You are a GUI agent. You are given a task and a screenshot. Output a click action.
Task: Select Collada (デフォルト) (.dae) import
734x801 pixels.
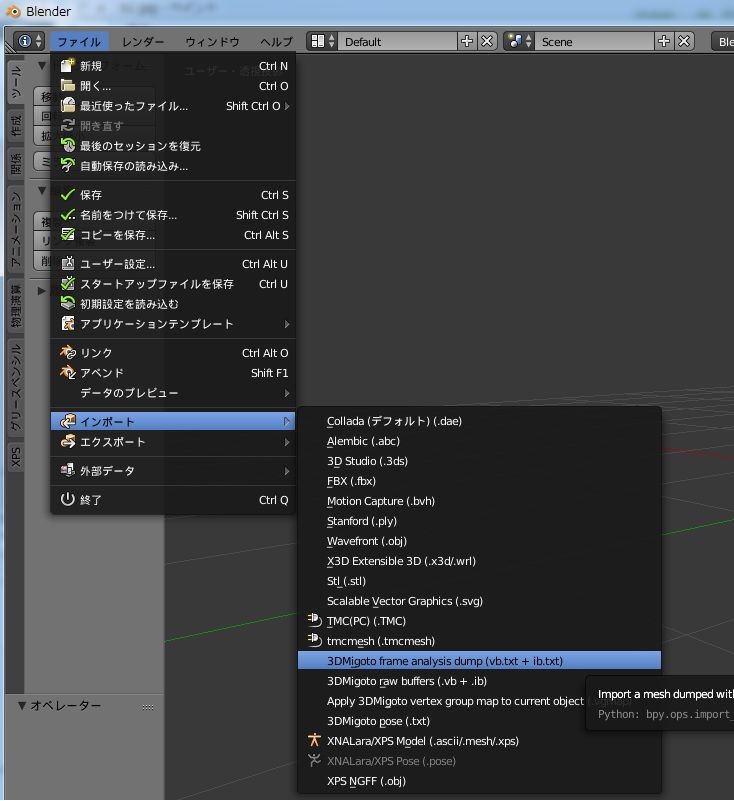click(x=479, y=421)
